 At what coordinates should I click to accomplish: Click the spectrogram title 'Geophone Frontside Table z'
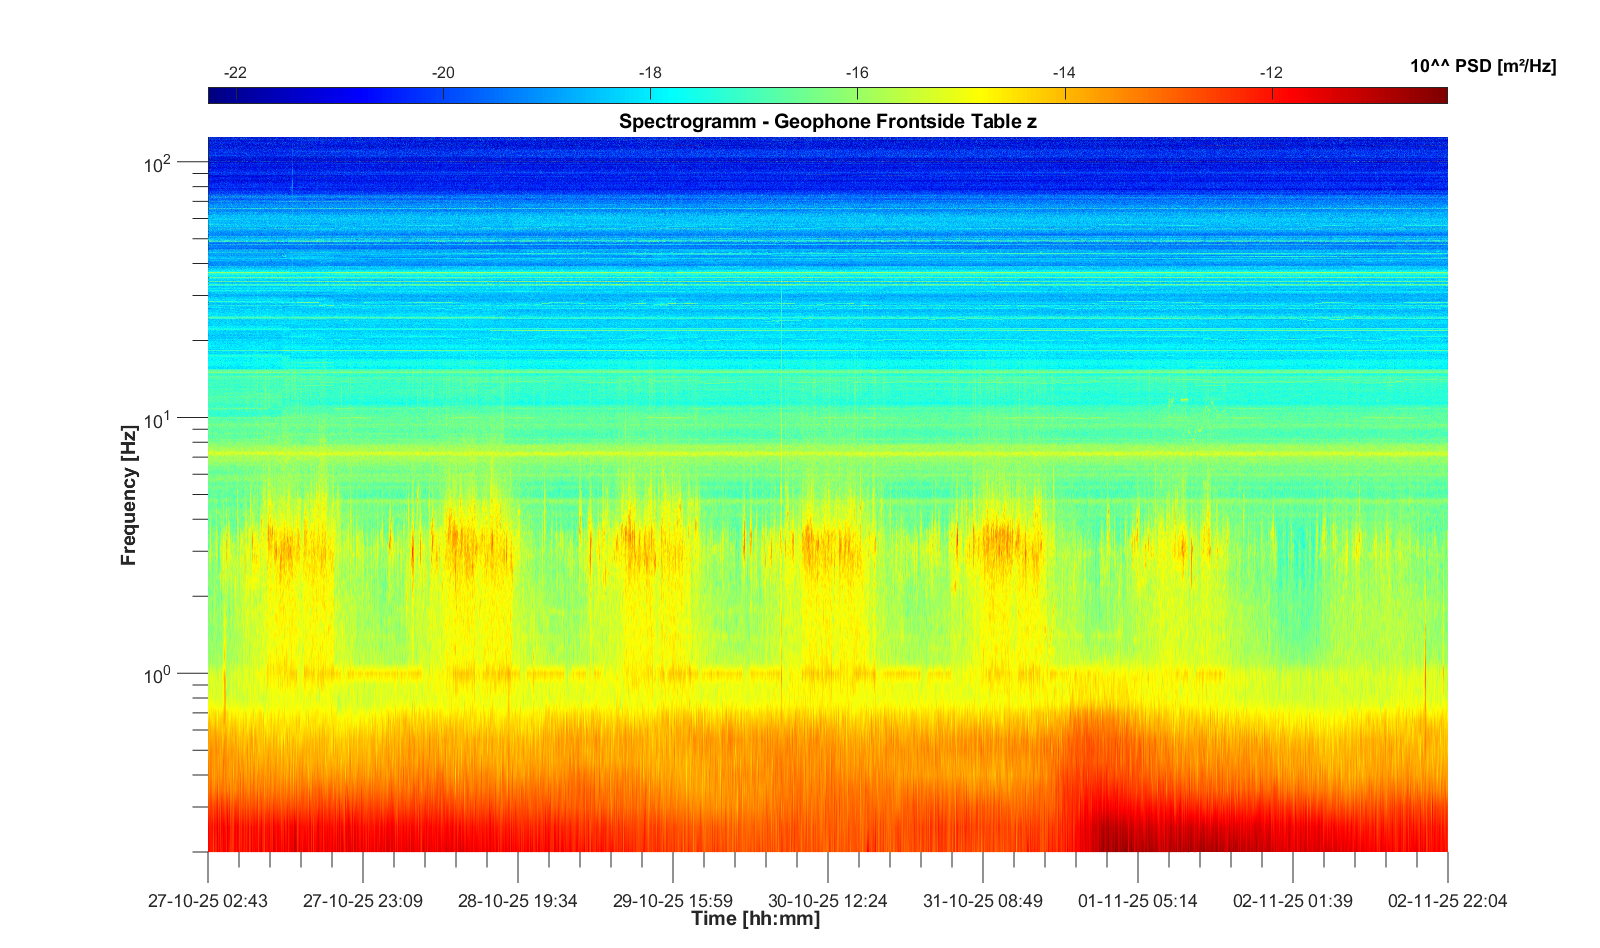(827, 122)
